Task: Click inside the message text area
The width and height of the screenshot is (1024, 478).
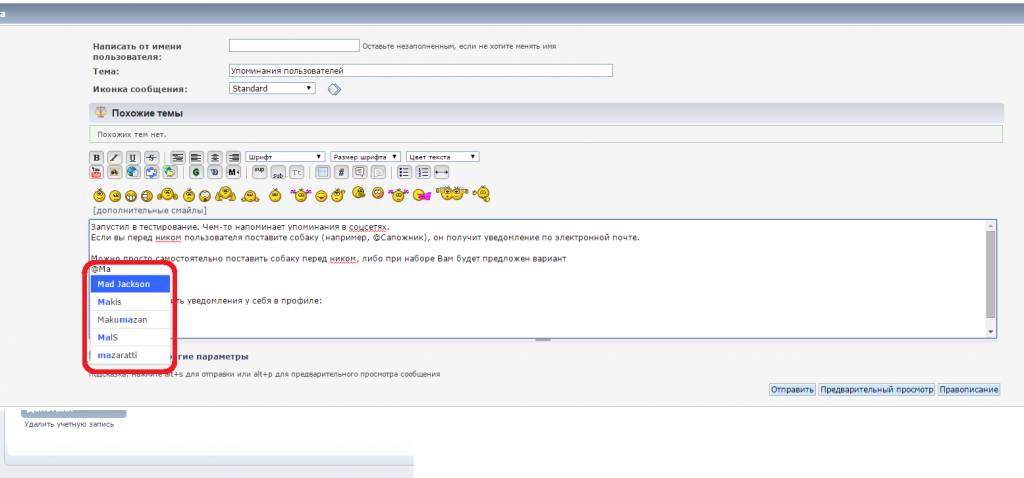Action: coord(537,279)
